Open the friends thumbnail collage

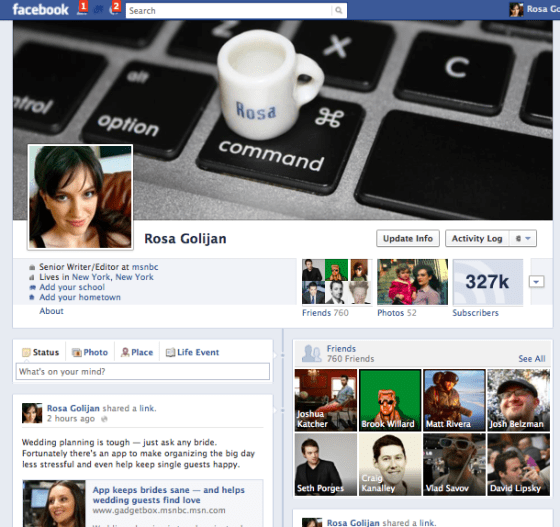[x=337, y=282]
